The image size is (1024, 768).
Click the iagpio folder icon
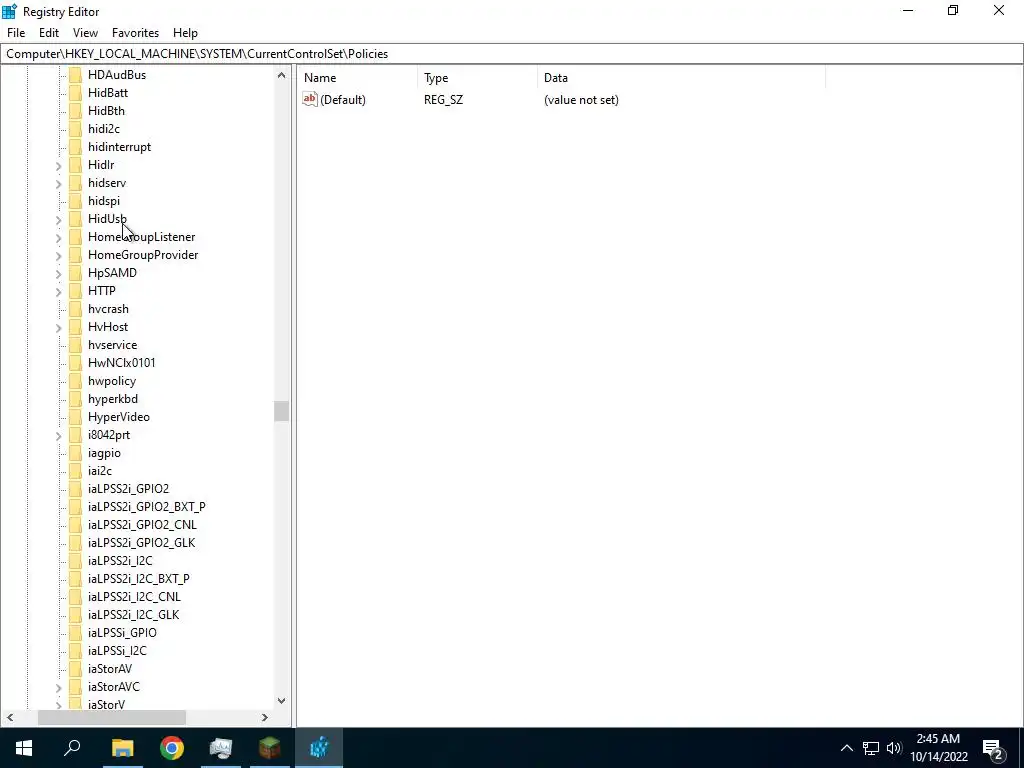76,453
